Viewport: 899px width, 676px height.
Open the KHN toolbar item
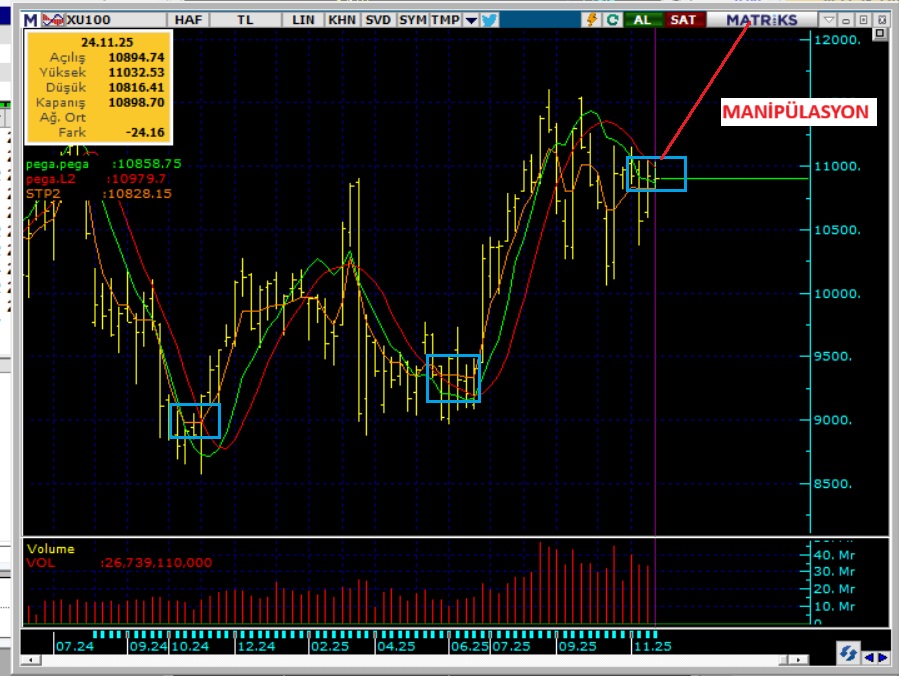point(341,20)
